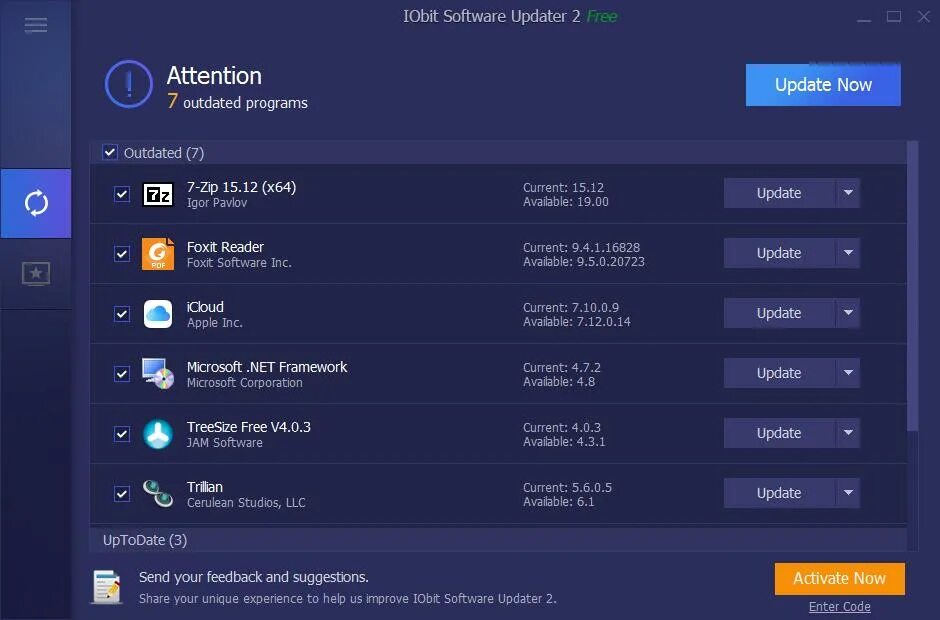Toggle the Outdated (7) select-all checkbox
Image resolution: width=940 pixels, height=620 pixels.
pos(110,152)
